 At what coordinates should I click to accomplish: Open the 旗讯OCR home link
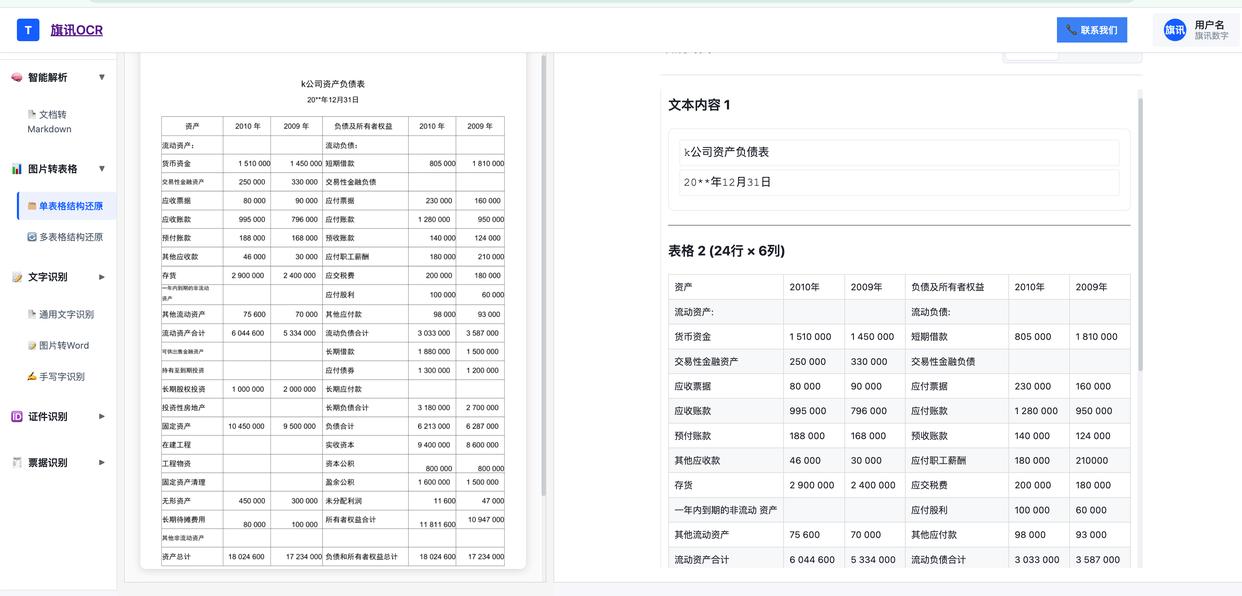pos(77,30)
